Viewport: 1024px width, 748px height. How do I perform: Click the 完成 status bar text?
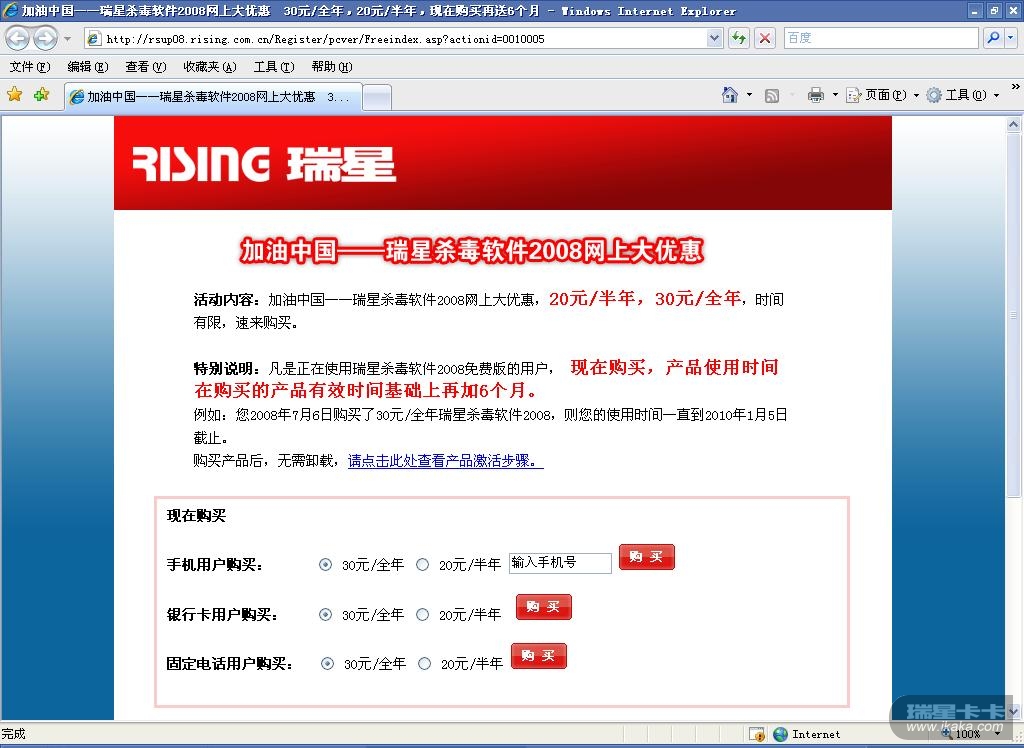pos(14,734)
